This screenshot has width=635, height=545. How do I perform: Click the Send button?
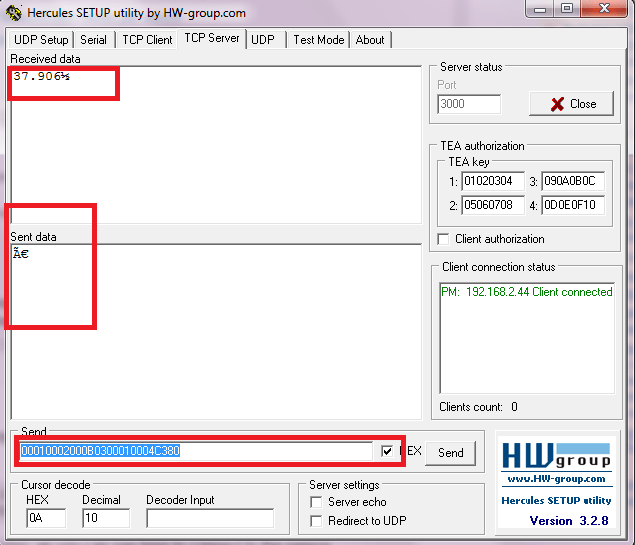(450, 453)
